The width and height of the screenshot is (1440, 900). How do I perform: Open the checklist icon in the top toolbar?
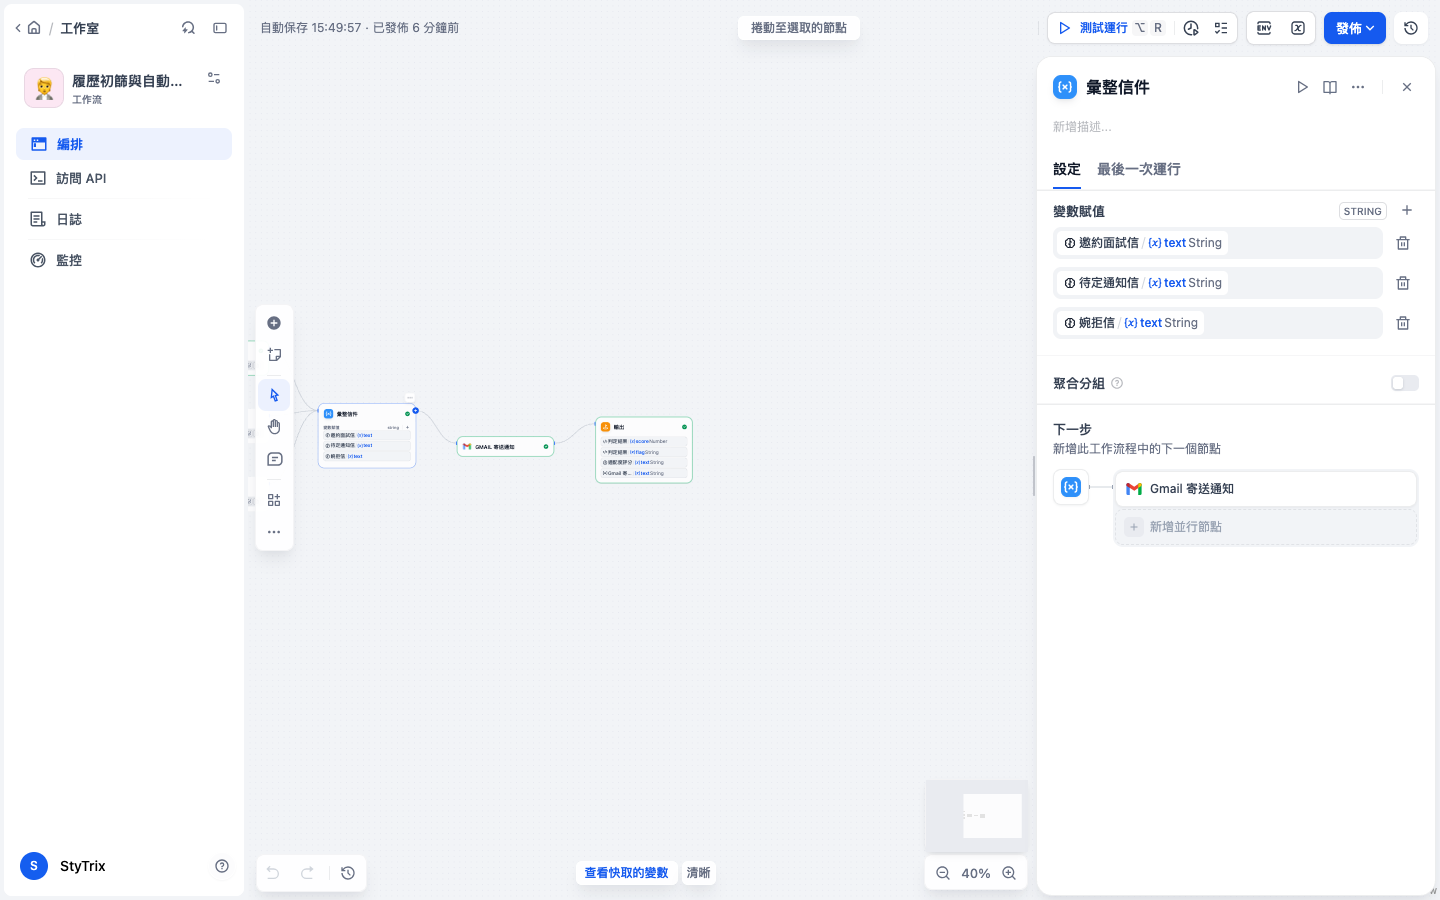[1221, 28]
